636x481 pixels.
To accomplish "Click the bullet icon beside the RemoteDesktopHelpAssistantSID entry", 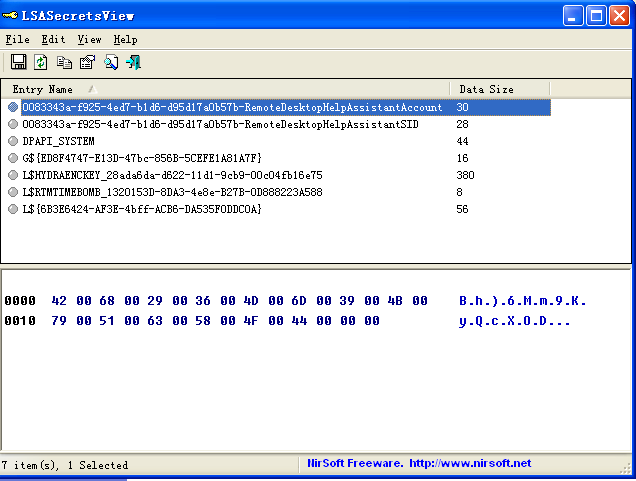I will pos(13,124).
